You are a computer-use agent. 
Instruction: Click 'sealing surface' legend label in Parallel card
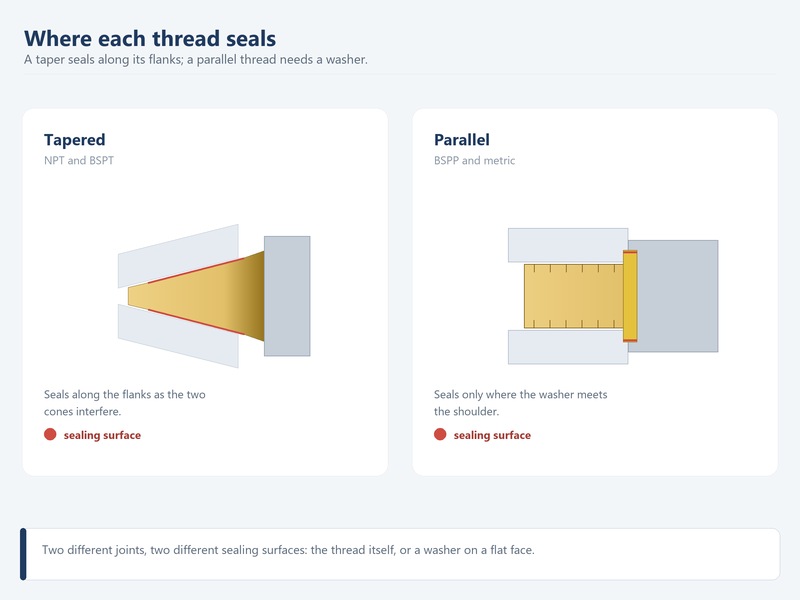pos(492,435)
